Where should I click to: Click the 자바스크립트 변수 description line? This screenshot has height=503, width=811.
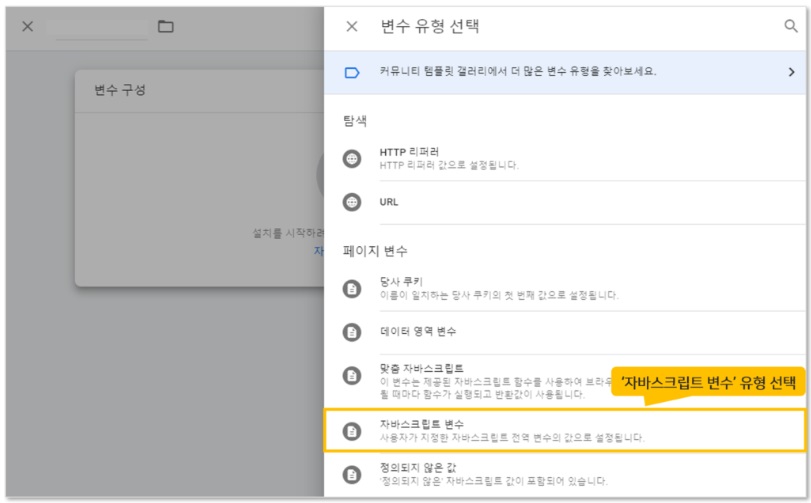point(512,437)
